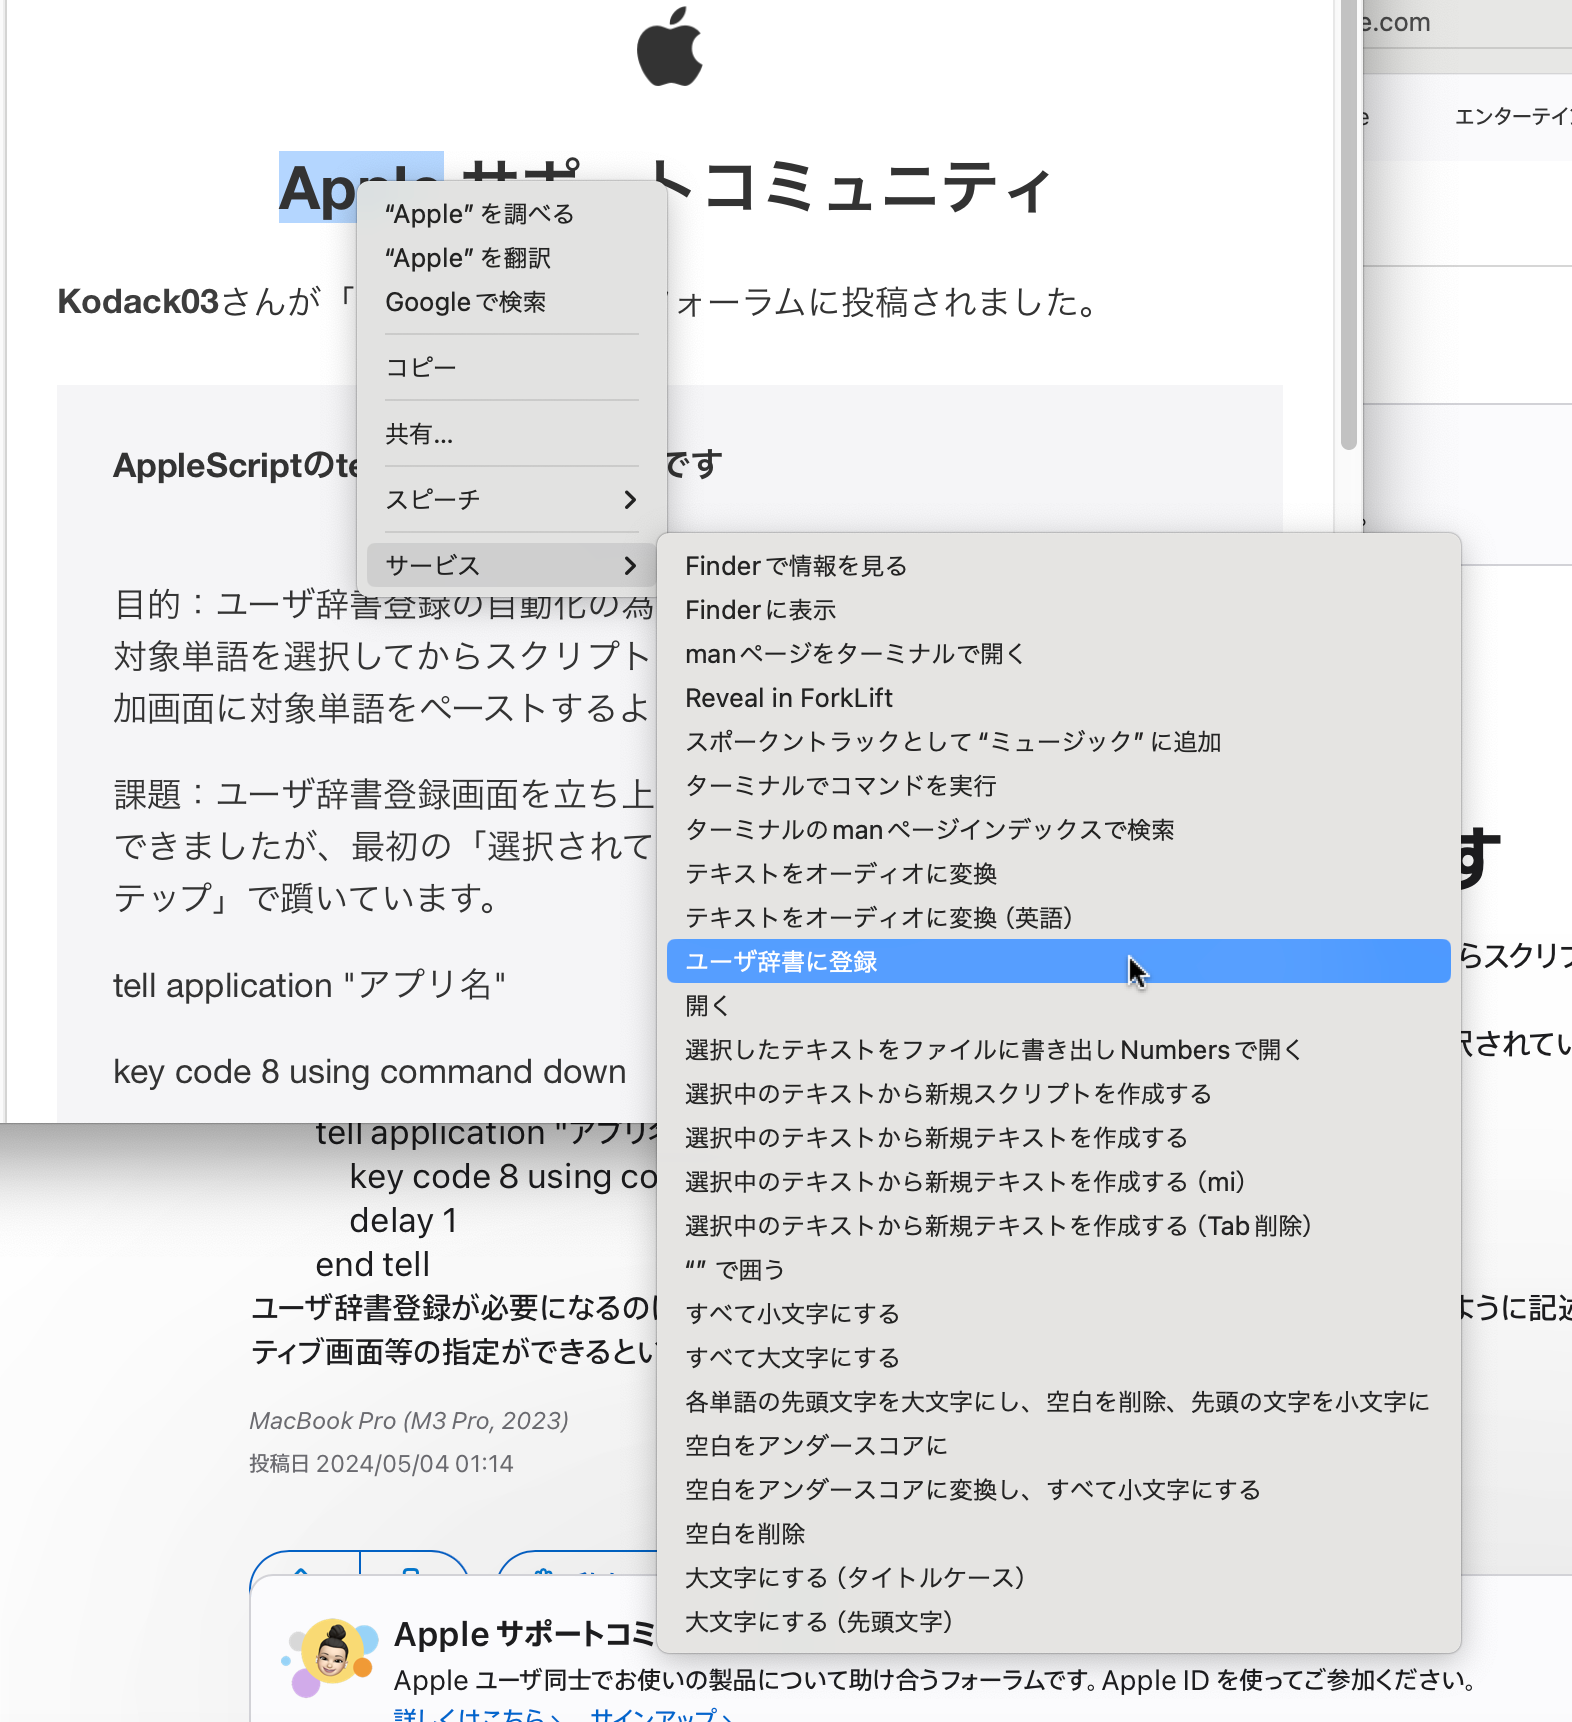1572x1722 pixels.
Task: Choose 各単語の先頭文字を大文字にし service
Action: pos(1059,1402)
